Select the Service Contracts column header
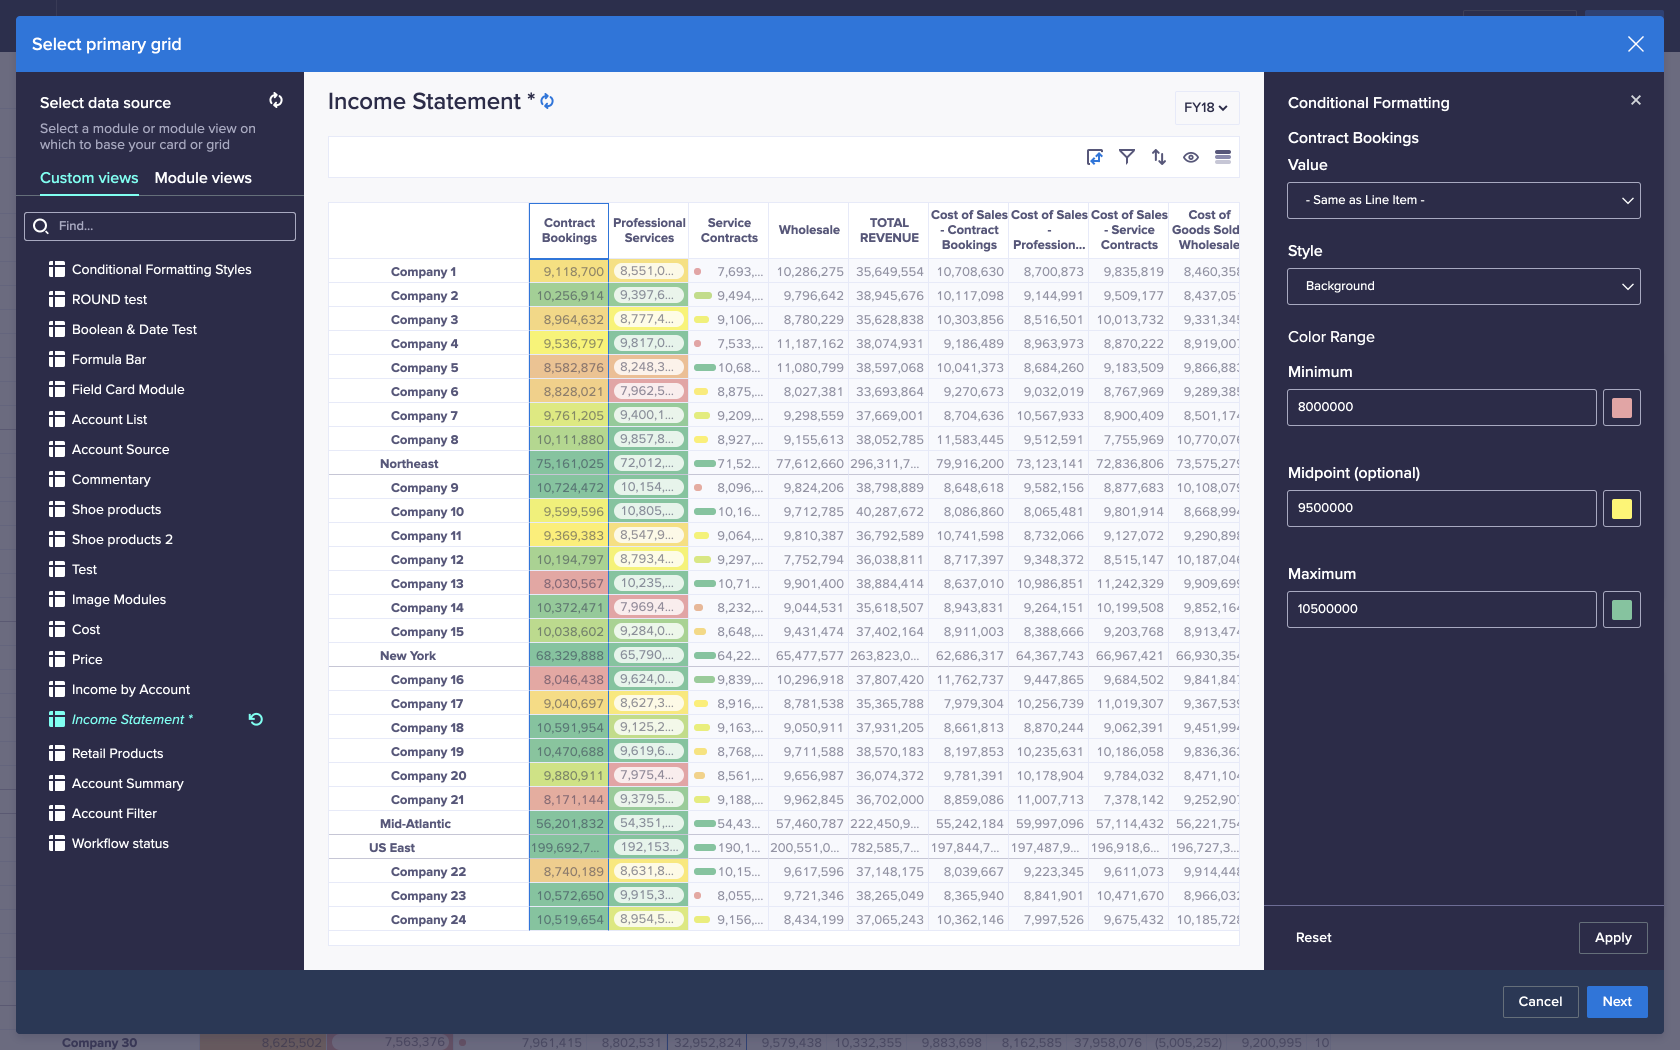The height and width of the screenshot is (1050, 1680). pos(729,231)
